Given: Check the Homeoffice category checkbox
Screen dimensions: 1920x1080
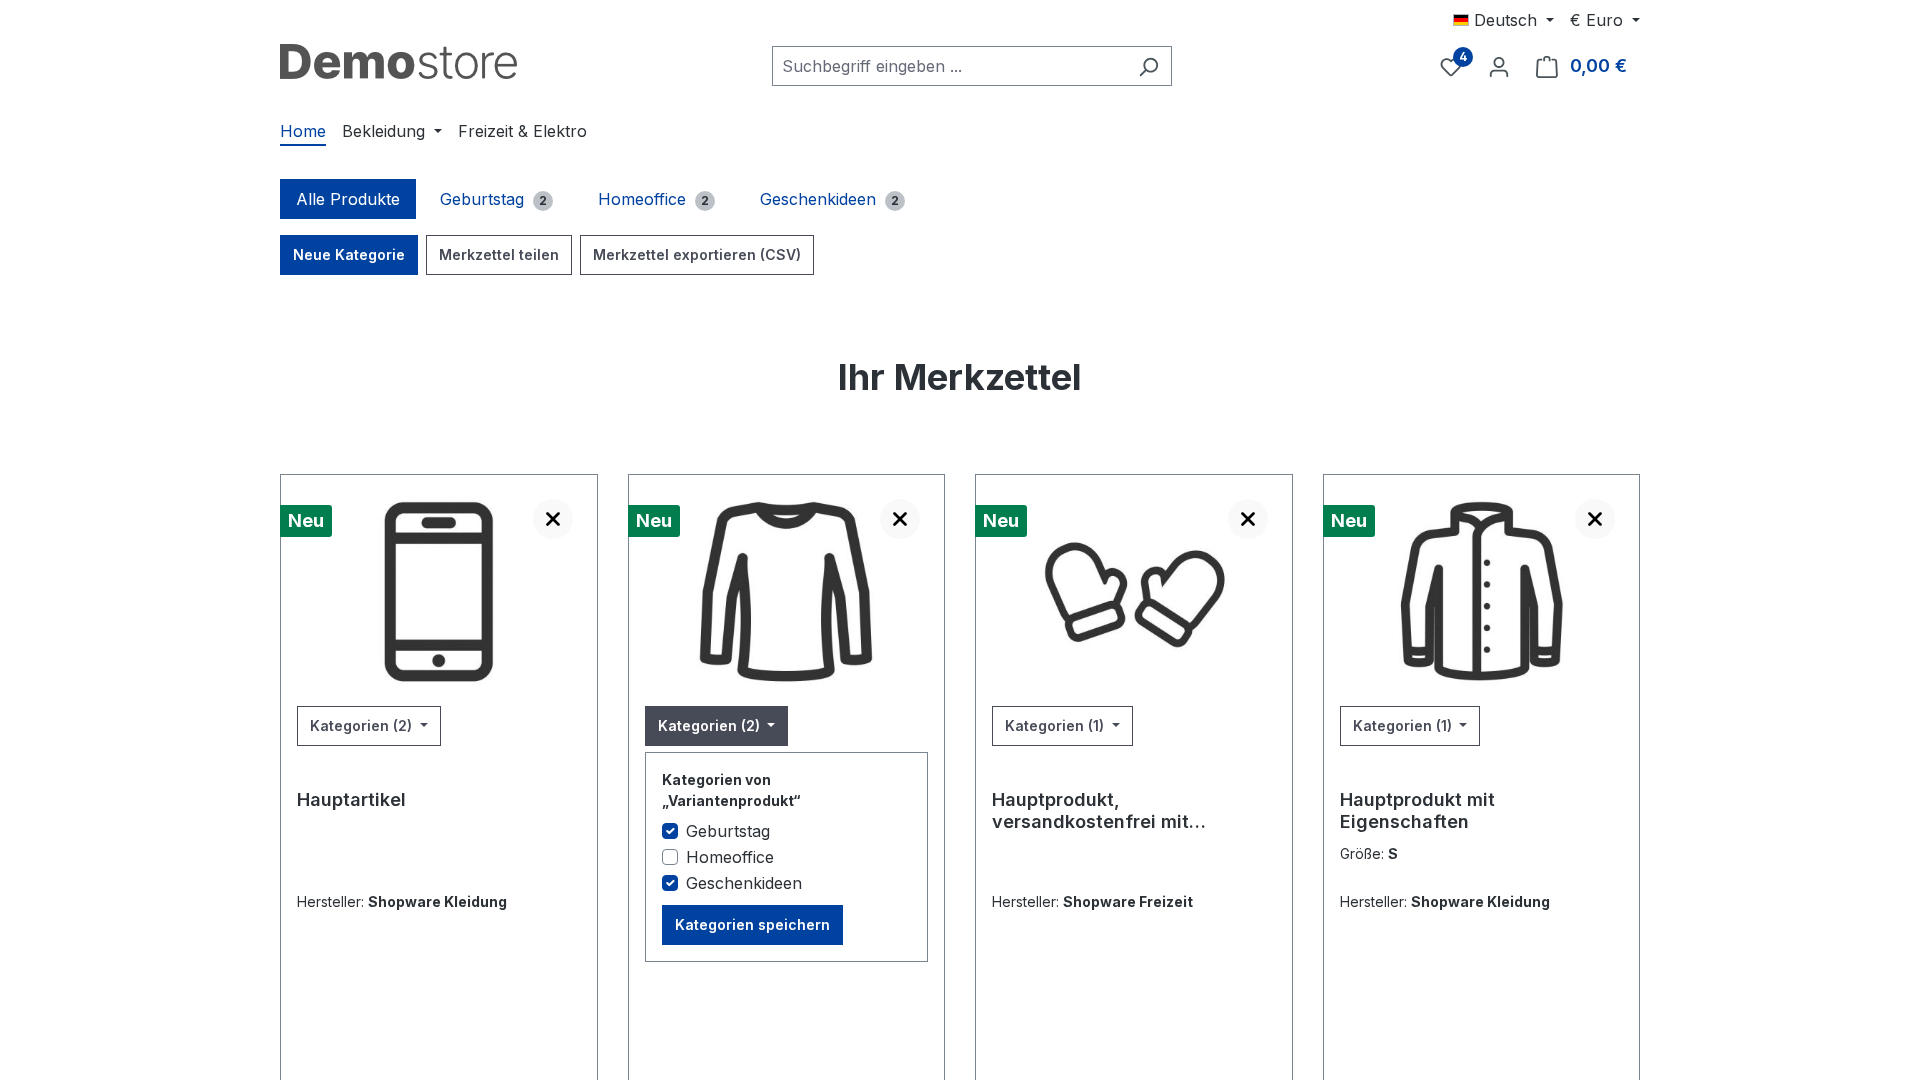Looking at the screenshot, I should [x=670, y=857].
